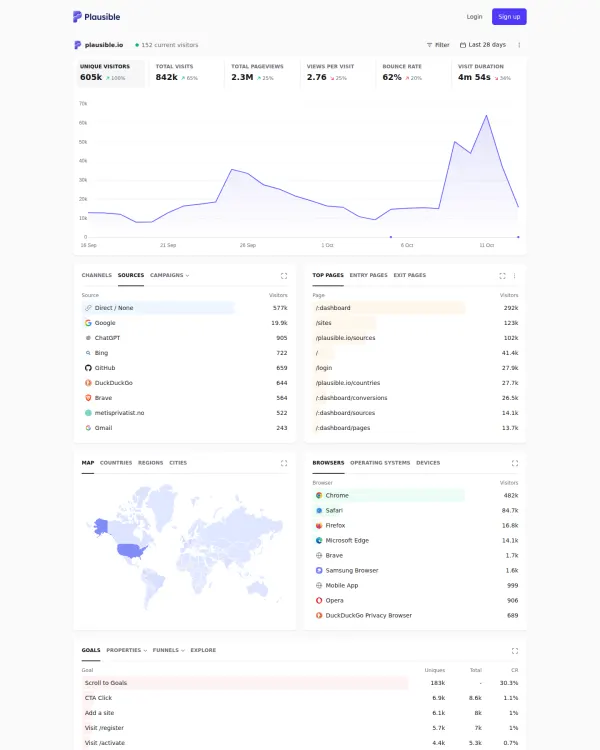
Task: Open the Campaigns dropdown
Action: click(x=169, y=276)
